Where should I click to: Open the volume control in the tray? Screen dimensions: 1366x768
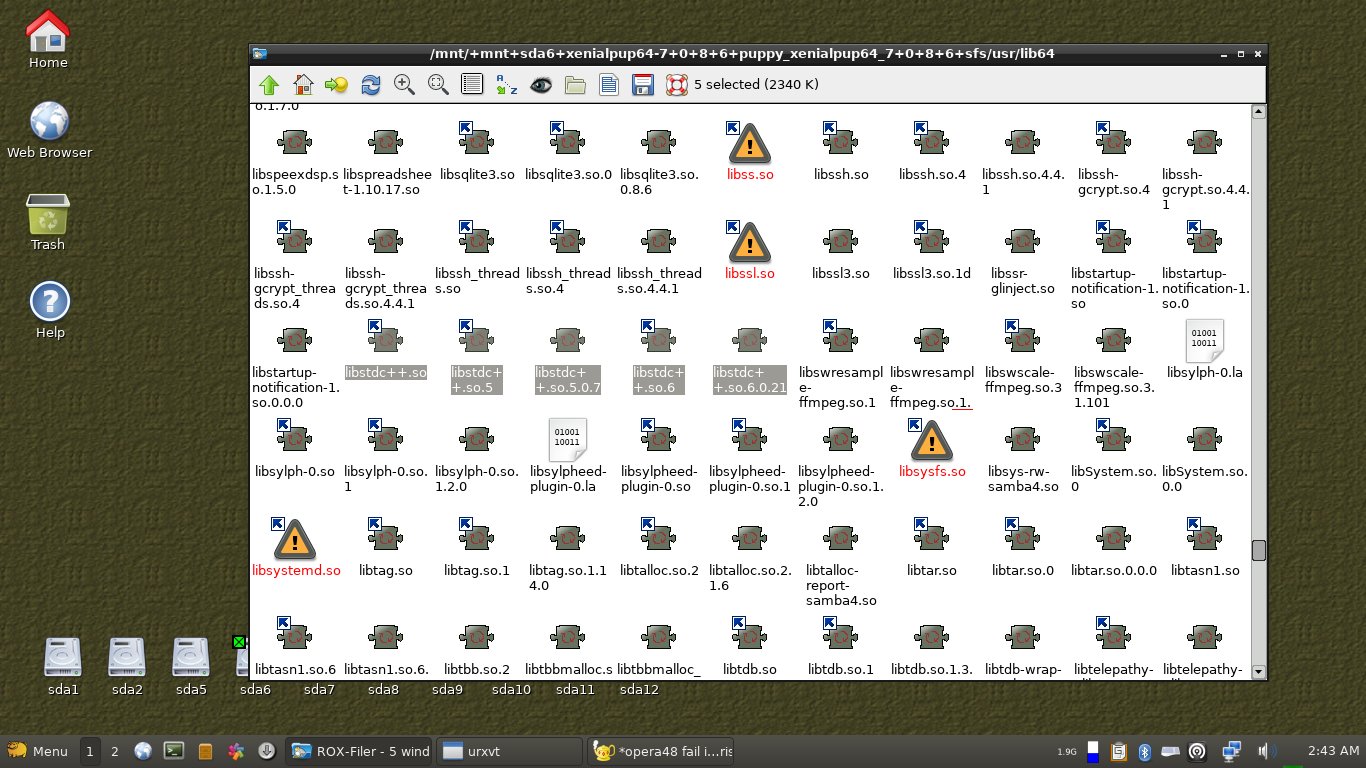click(x=1267, y=751)
